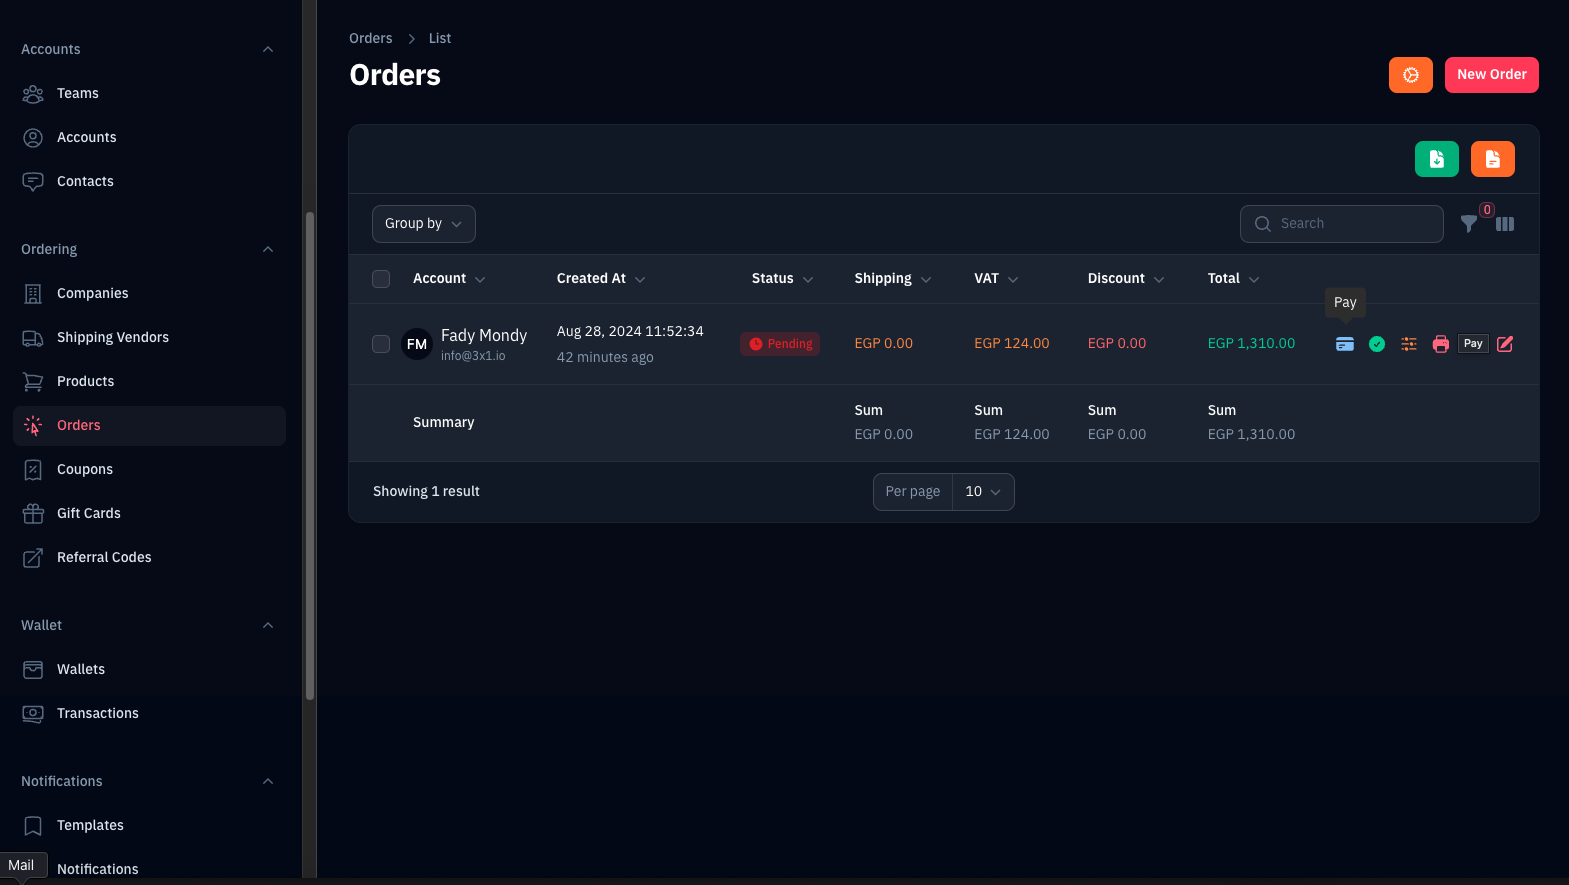Click the Accounts user-circle icon in the sidebar
This screenshot has height=885, width=1569.
point(33,137)
